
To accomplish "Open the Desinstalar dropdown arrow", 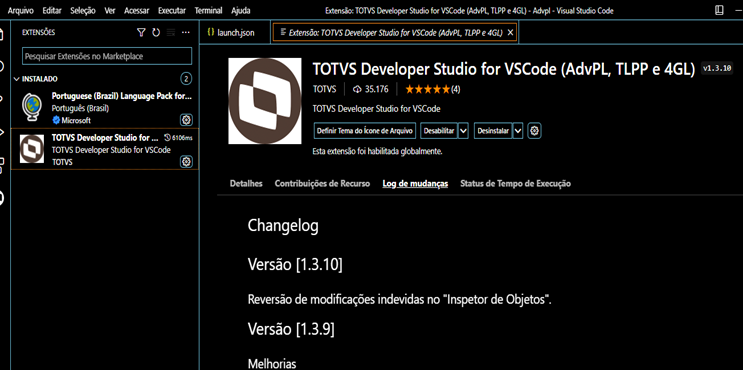I will pos(518,131).
